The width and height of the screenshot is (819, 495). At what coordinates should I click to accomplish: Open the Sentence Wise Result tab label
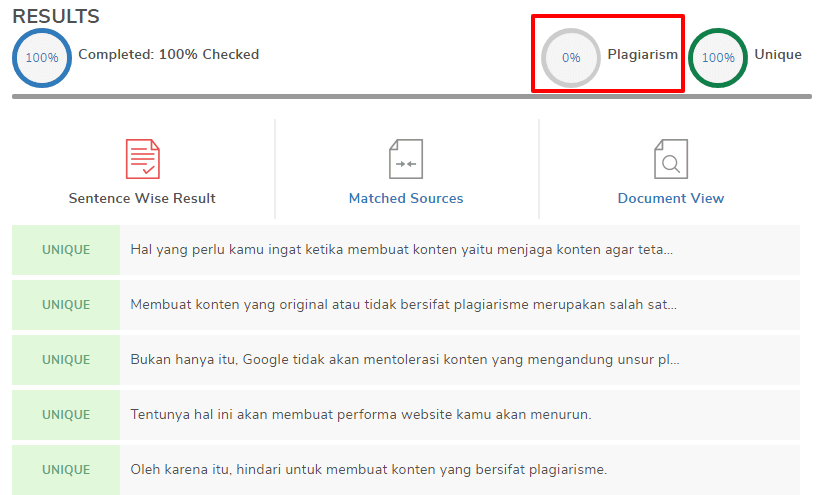(142, 198)
